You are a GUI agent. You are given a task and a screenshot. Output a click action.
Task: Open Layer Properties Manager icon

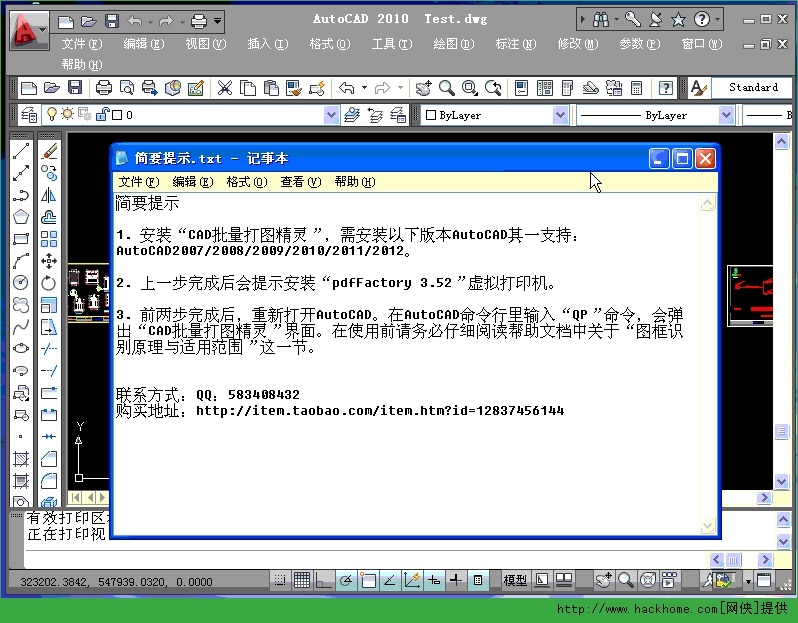coord(29,115)
